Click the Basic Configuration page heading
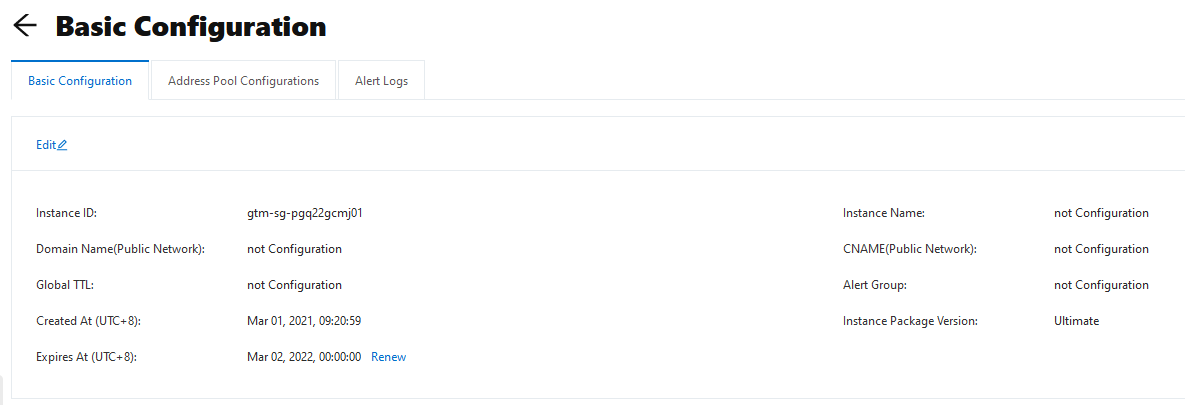Image resolution: width=1185 pixels, height=405 pixels. [191, 26]
